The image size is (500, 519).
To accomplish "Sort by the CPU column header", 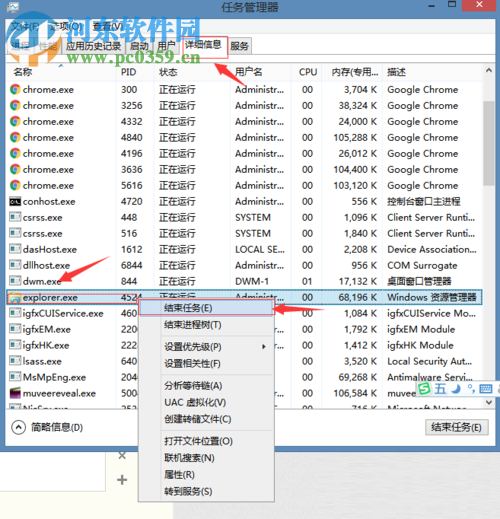I will pos(307,72).
